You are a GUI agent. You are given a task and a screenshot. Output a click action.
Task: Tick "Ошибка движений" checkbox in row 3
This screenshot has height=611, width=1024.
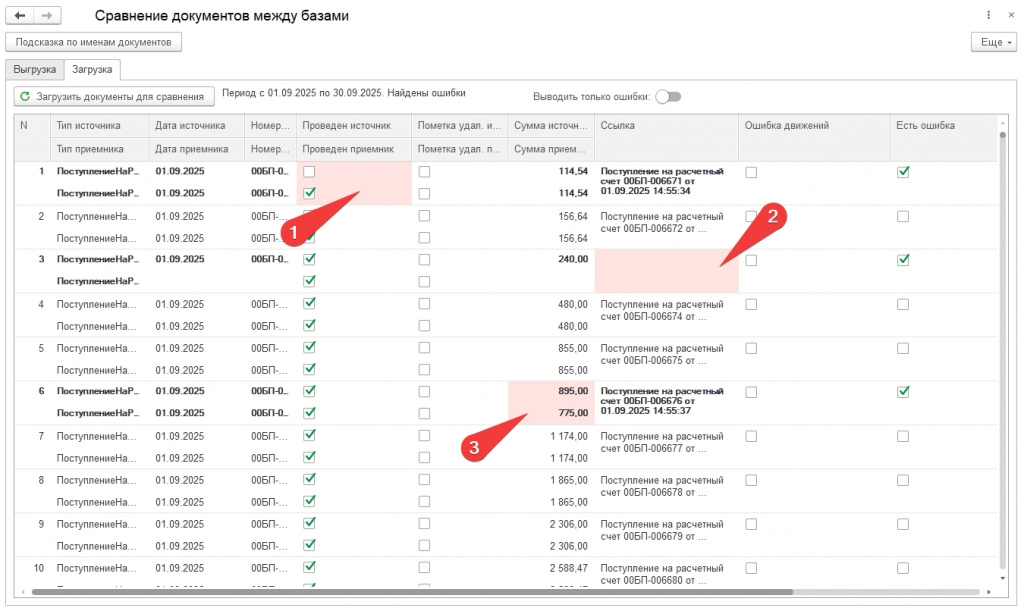tap(751, 260)
